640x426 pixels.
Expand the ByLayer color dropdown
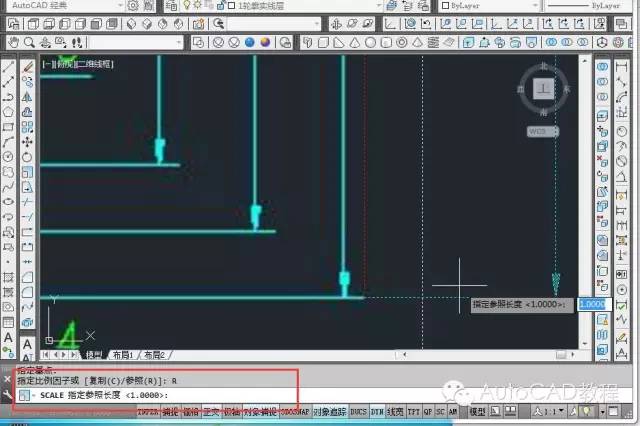[x=490, y=6]
